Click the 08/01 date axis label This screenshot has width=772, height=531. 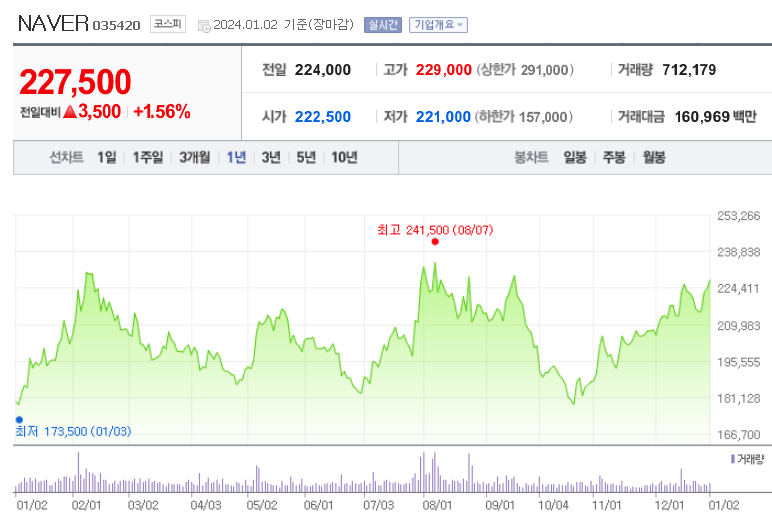pos(437,505)
